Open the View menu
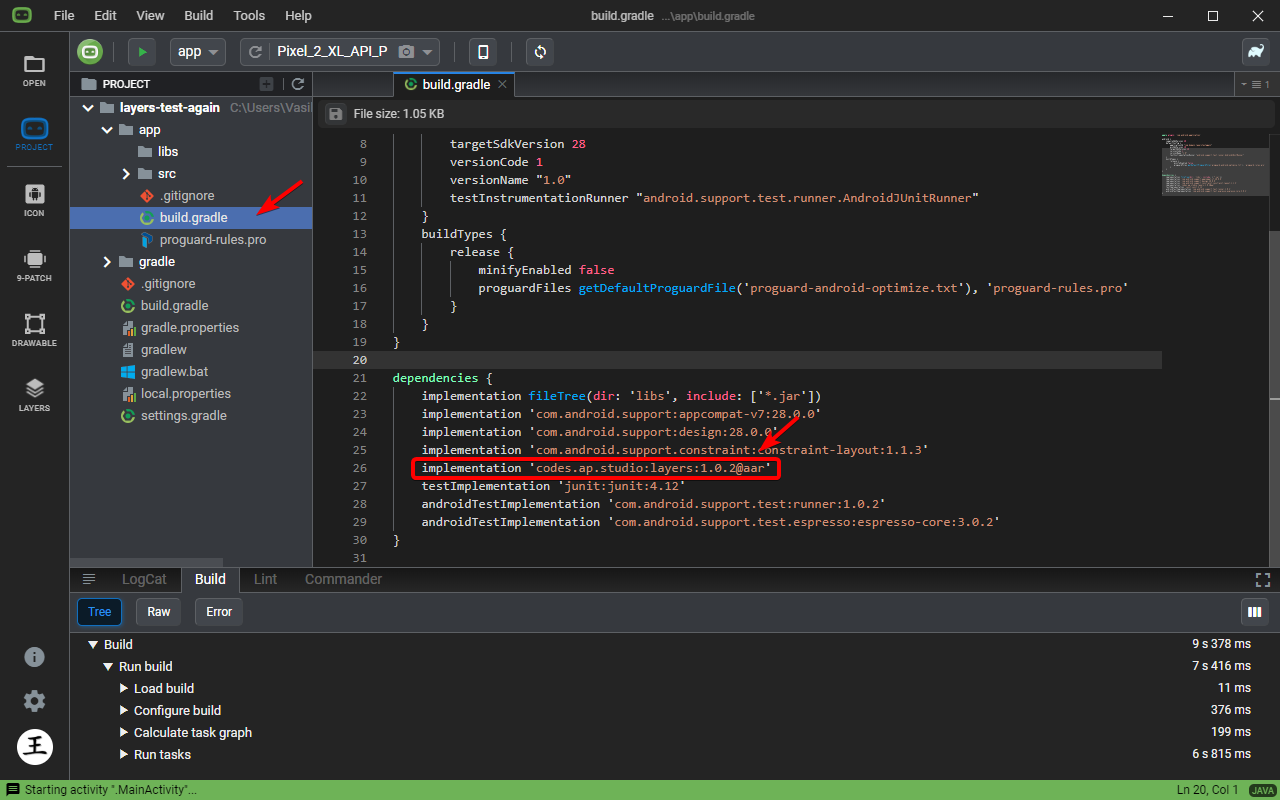The image size is (1280, 800). [150, 16]
